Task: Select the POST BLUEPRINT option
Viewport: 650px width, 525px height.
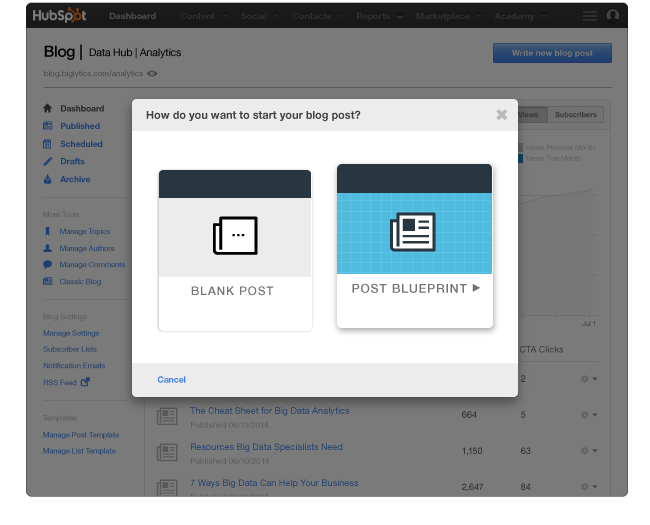Action: [415, 246]
